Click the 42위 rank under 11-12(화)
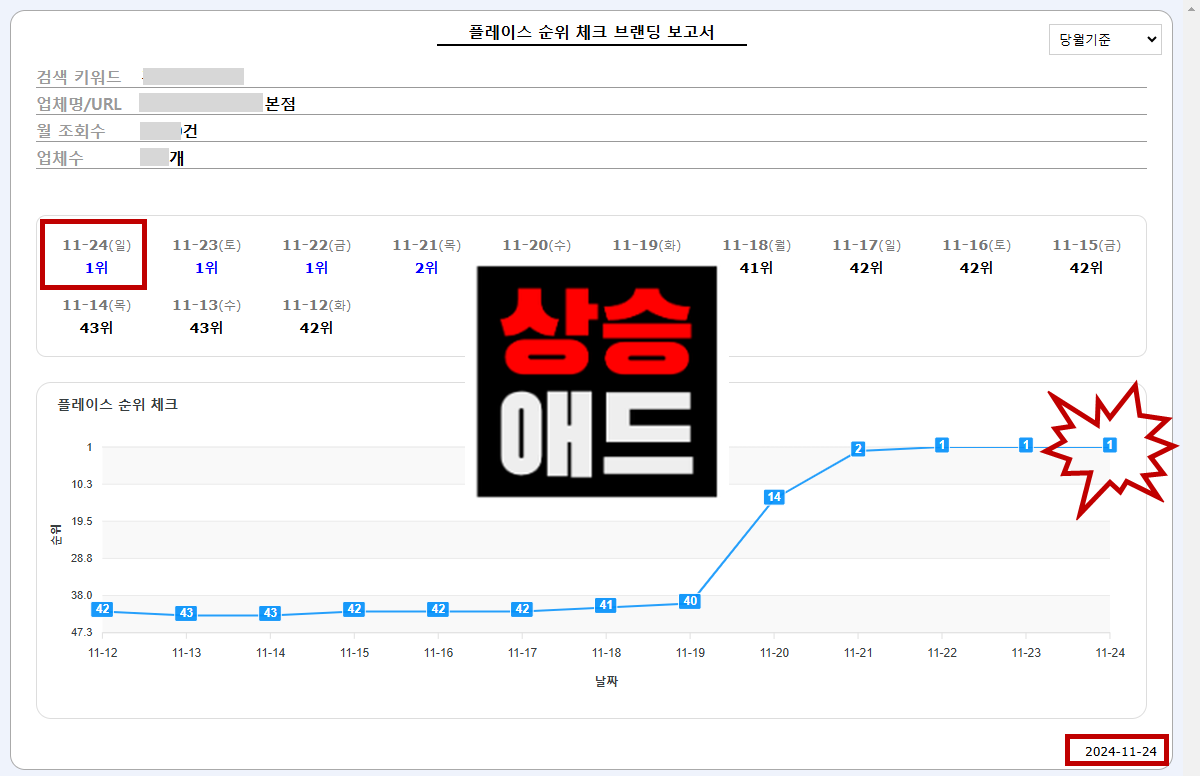The image size is (1200, 776). tap(316, 328)
